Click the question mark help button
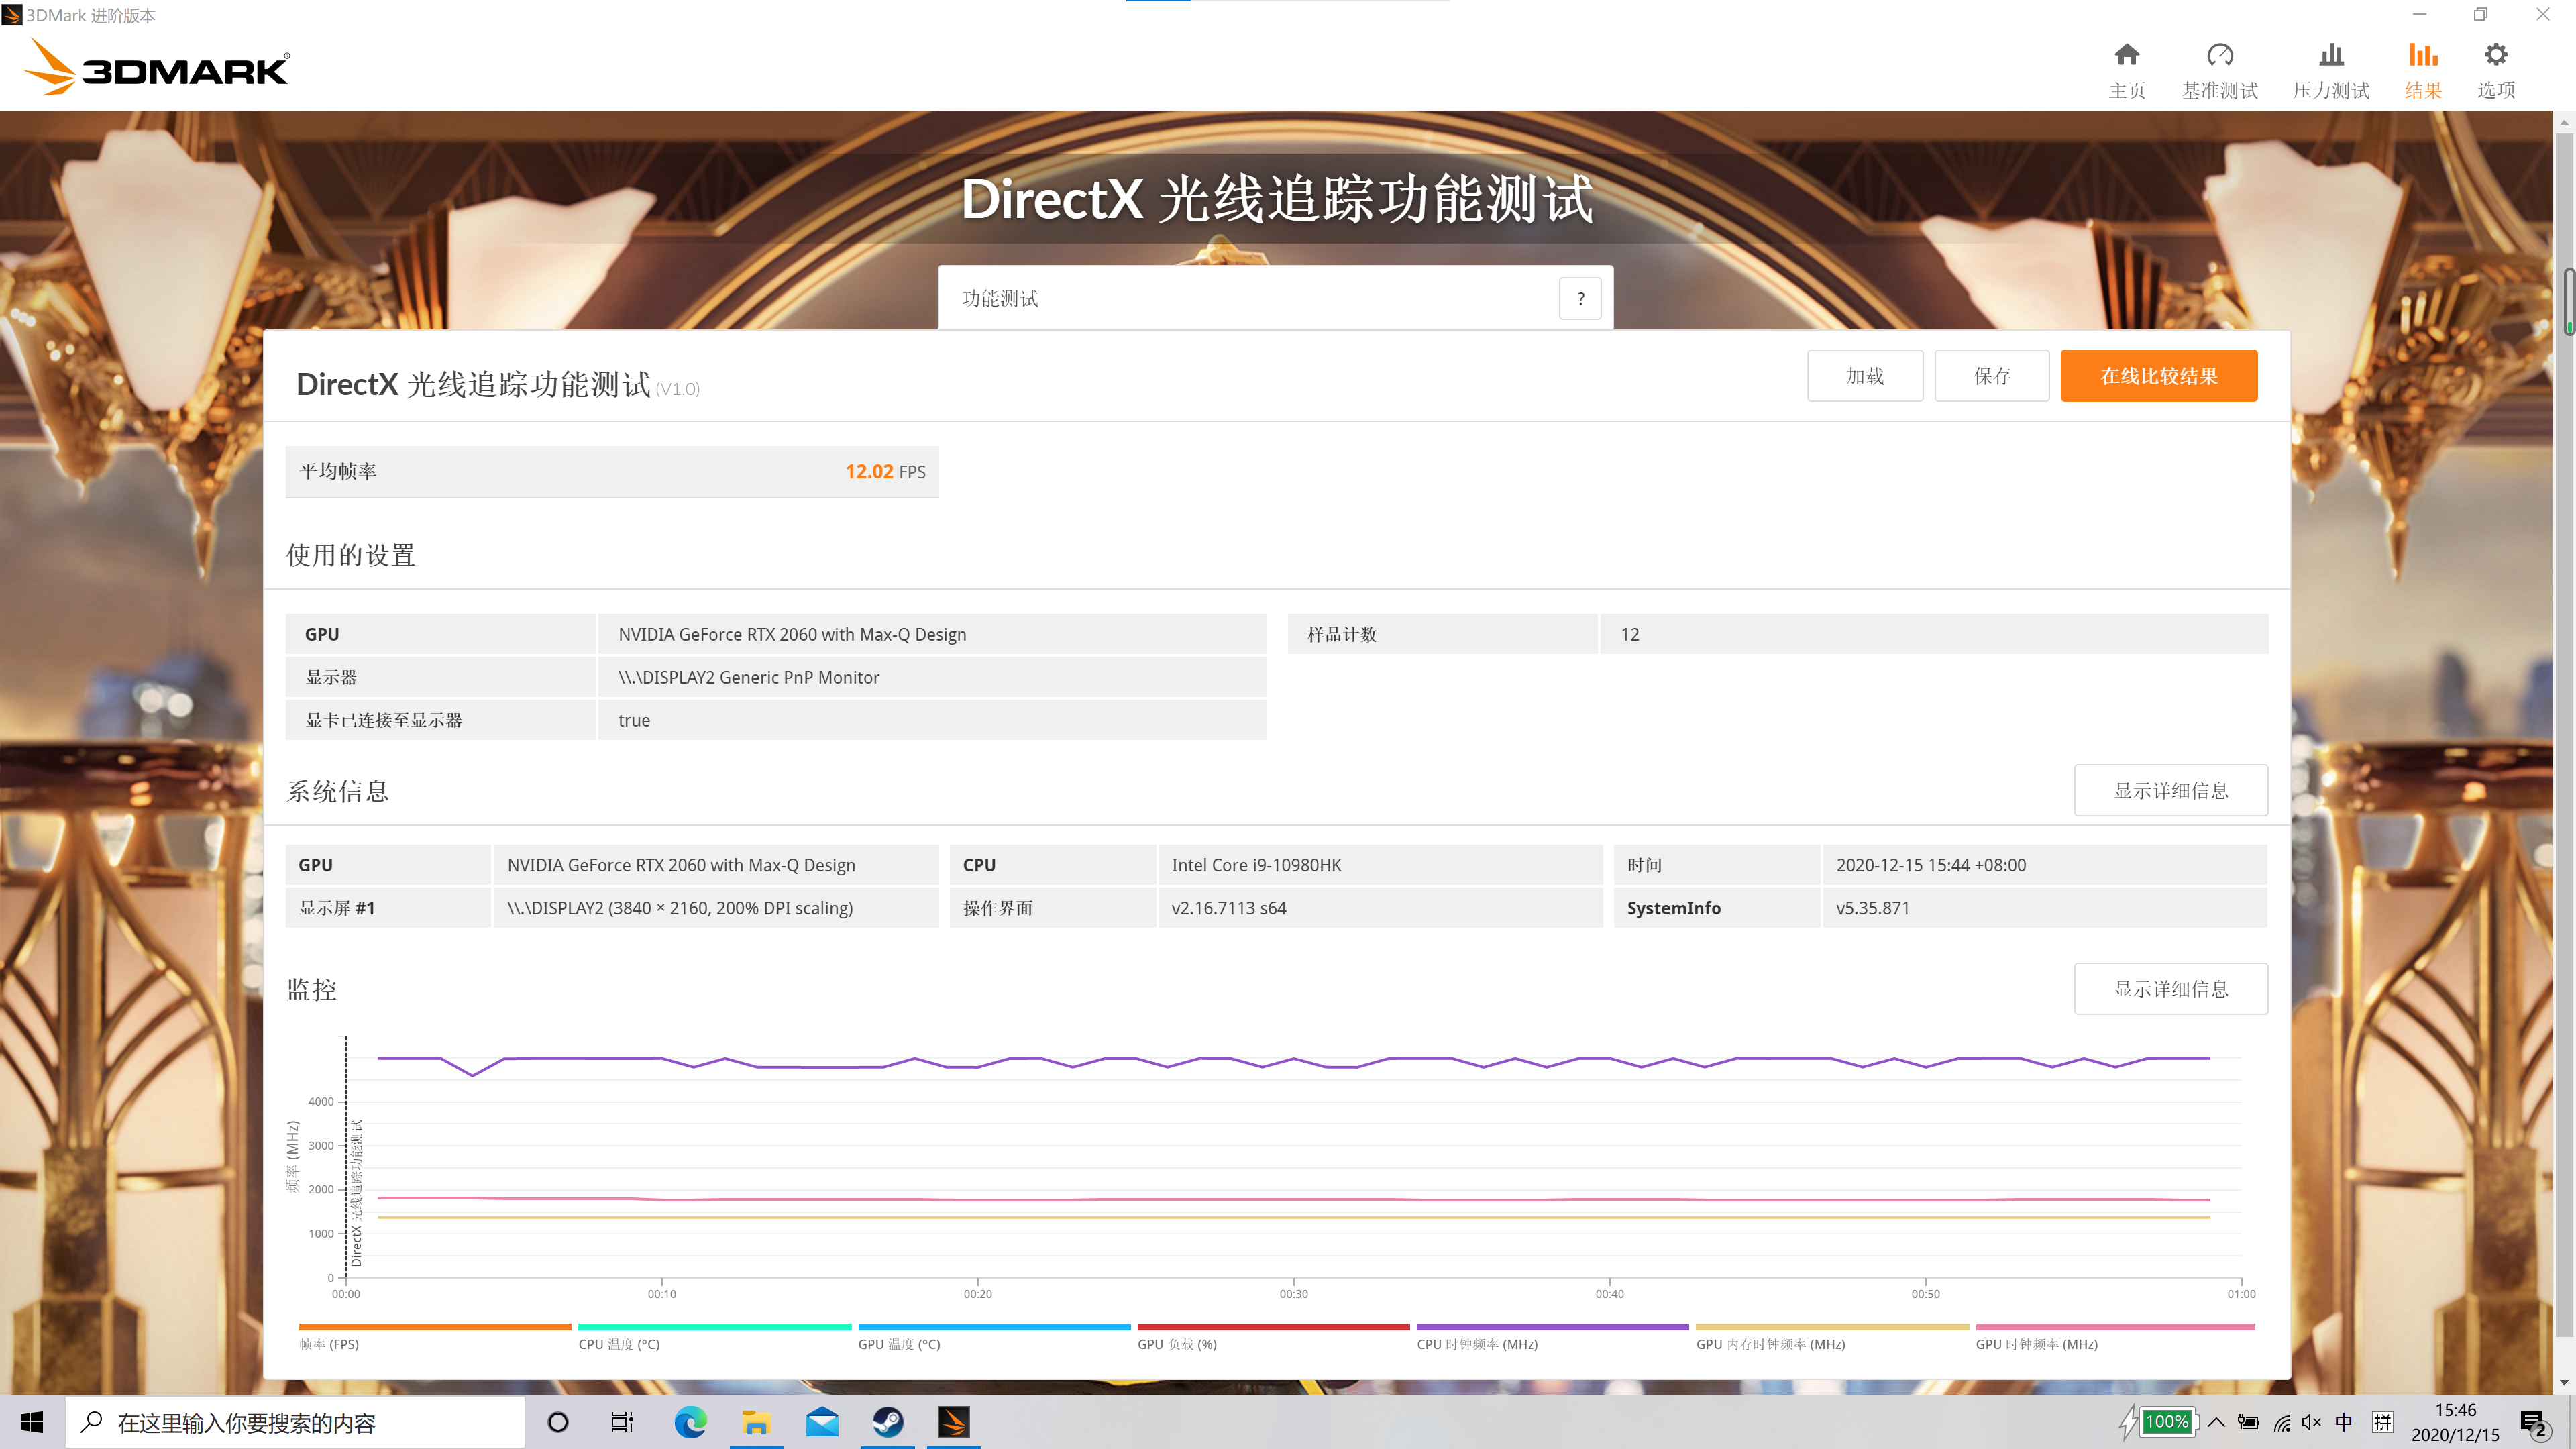 pyautogui.click(x=1580, y=298)
